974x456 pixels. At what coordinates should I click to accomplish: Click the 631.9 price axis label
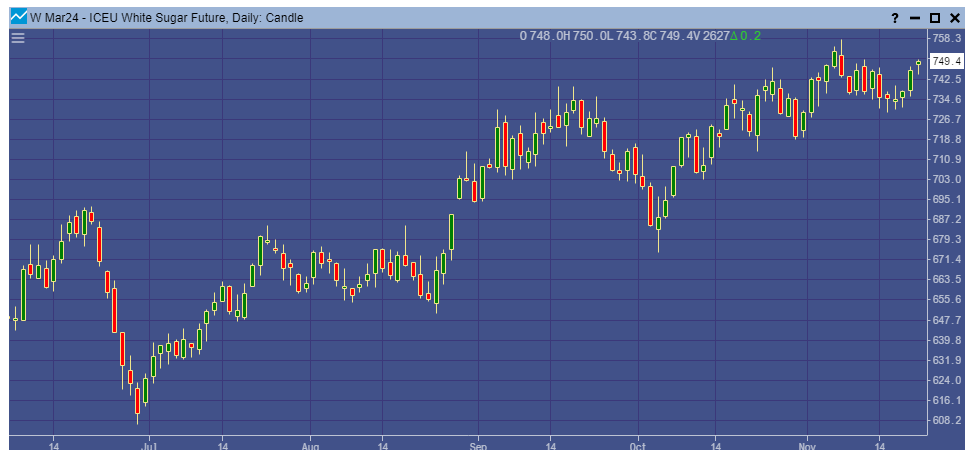point(946,360)
